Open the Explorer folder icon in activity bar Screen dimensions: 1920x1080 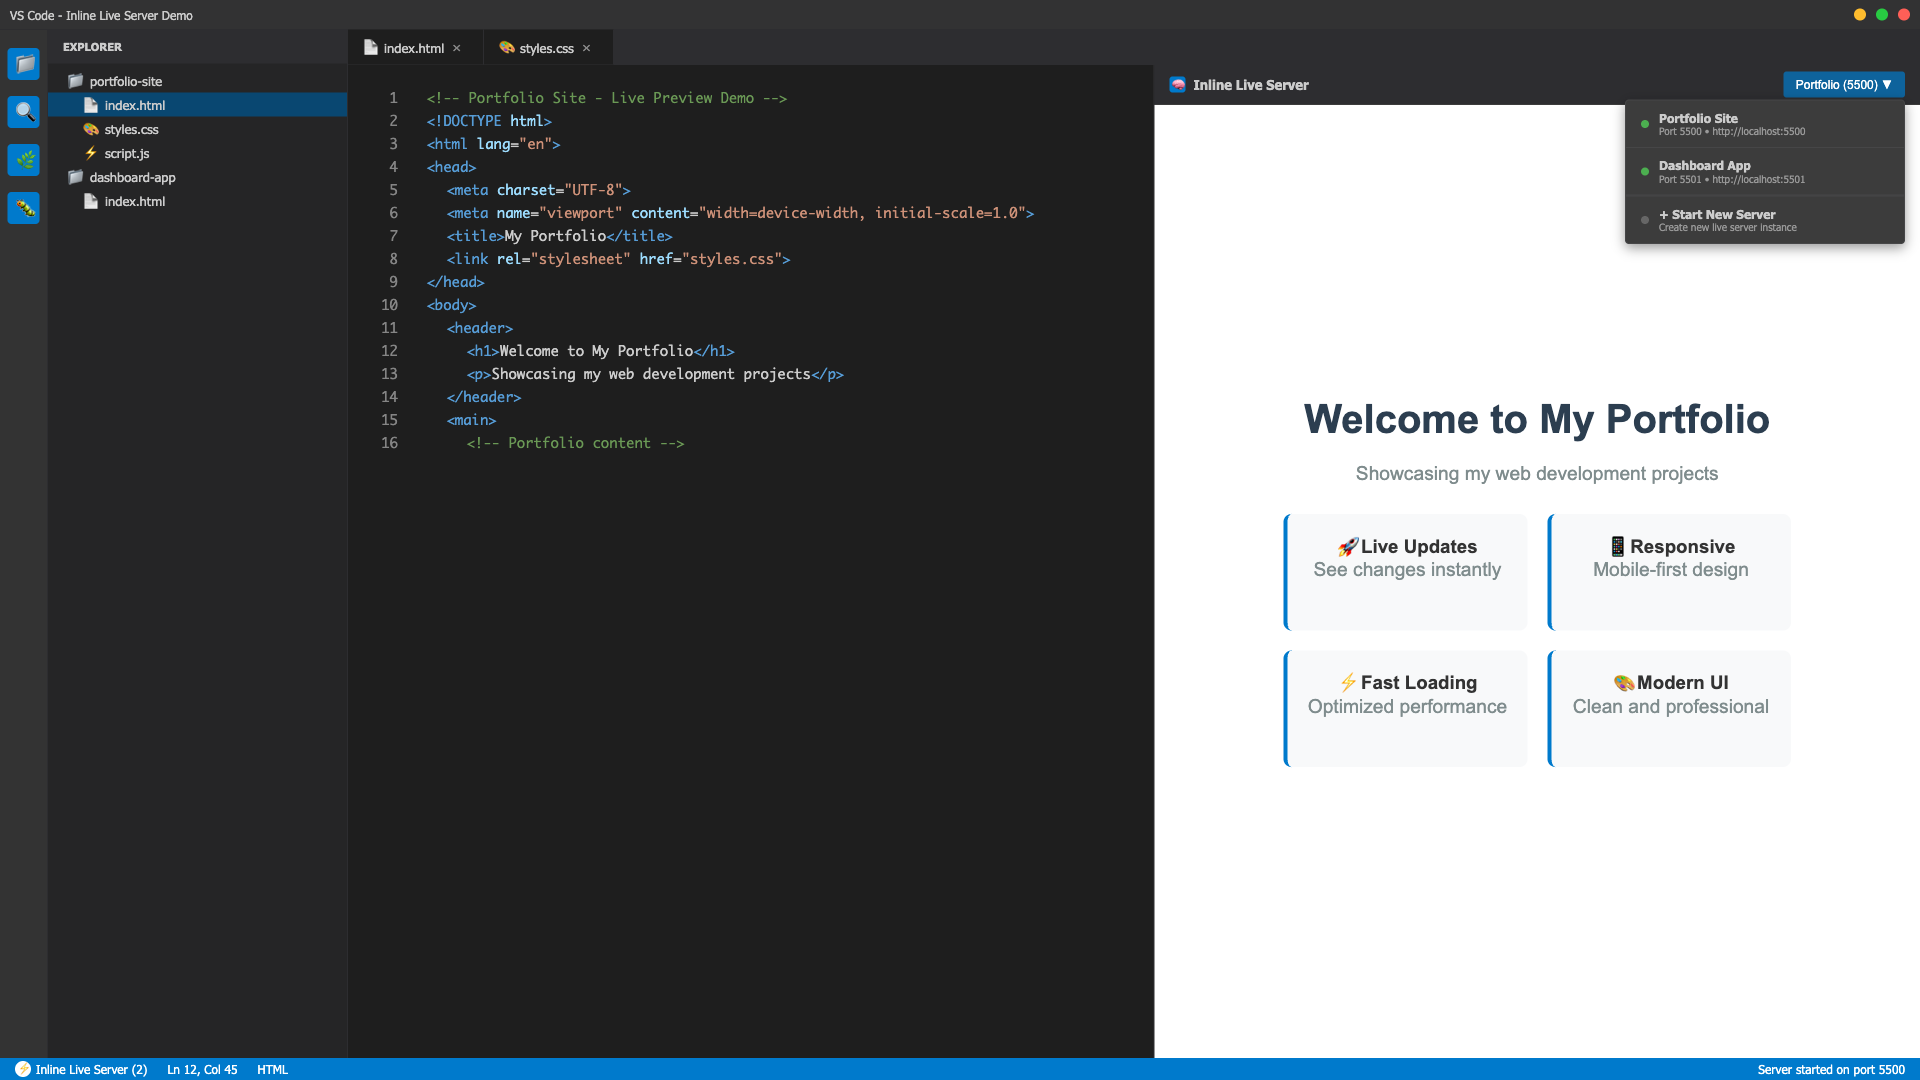24,64
